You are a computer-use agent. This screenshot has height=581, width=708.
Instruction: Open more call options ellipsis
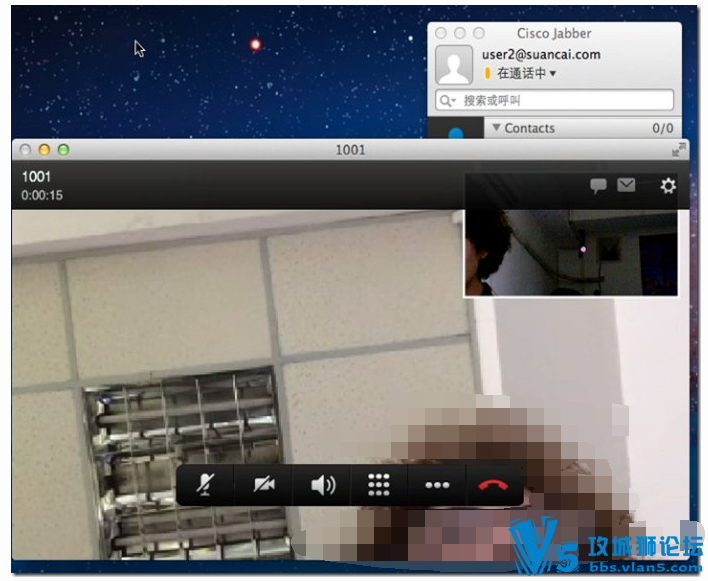pos(437,485)
